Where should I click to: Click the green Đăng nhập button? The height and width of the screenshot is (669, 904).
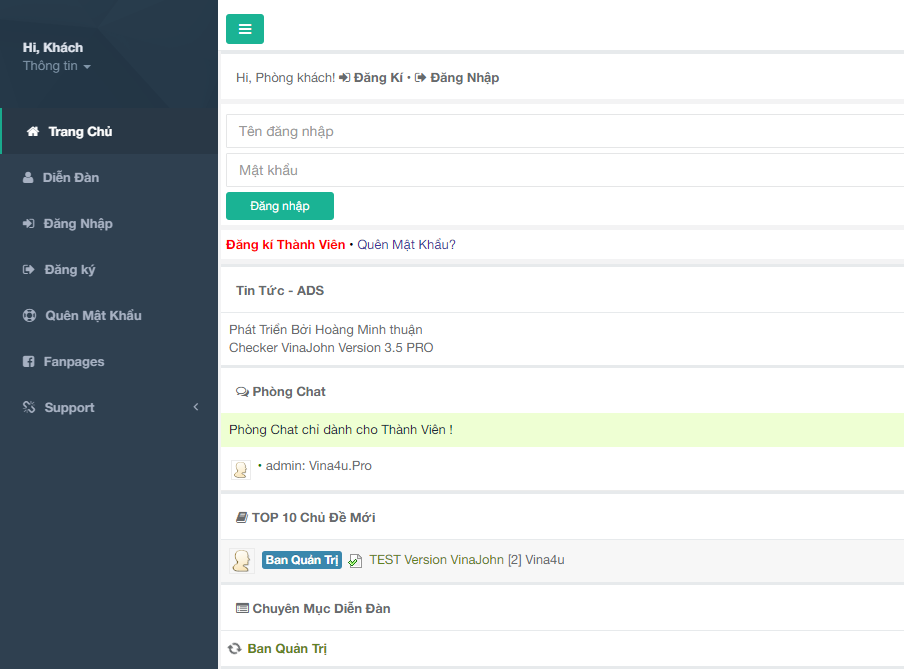coord(280,206)
